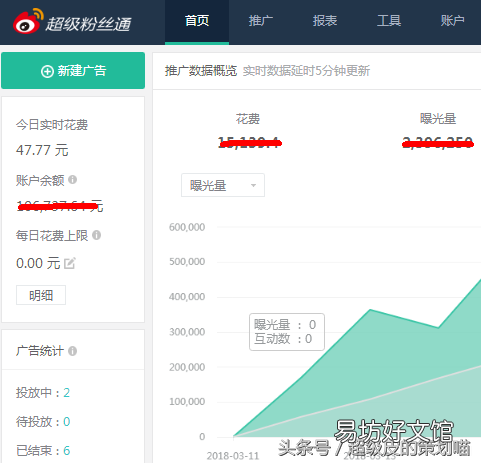Viewport: 481px width, 463px height.
Task: Switch to the 推广 tab
Action: point(261,21)
